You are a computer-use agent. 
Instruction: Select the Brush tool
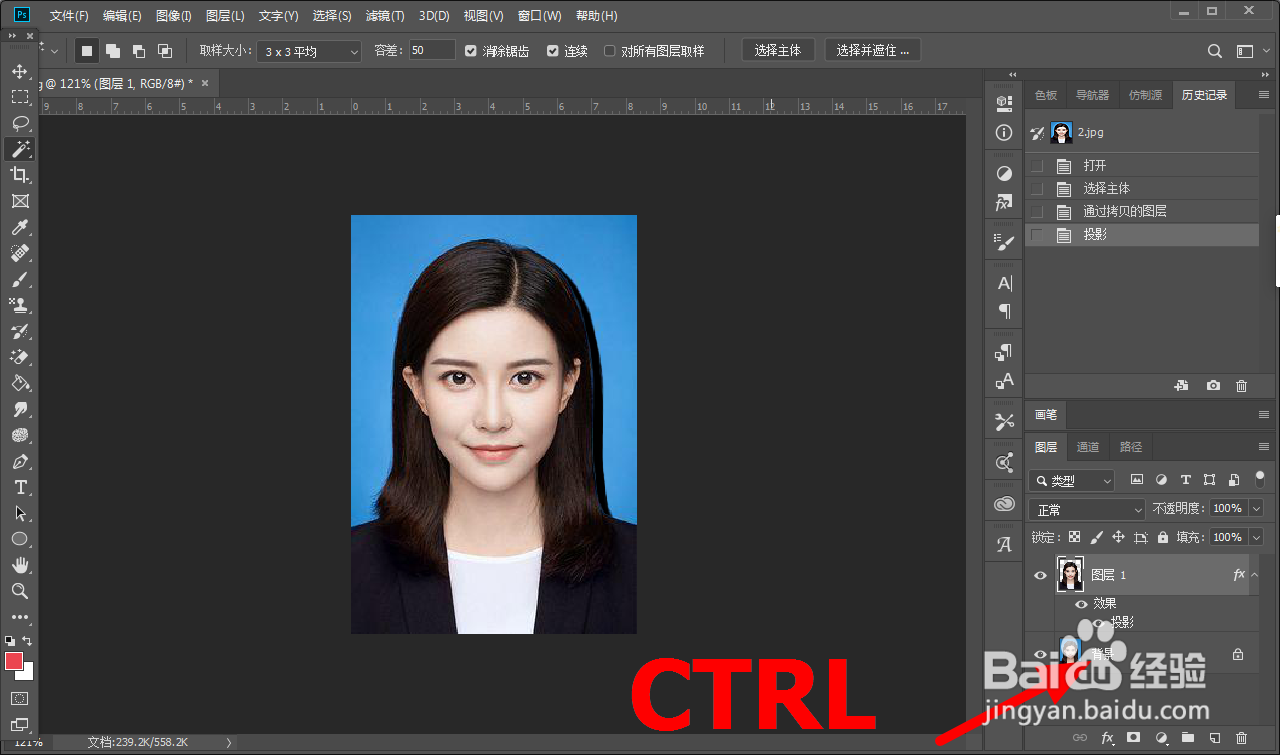pos(19,280)
